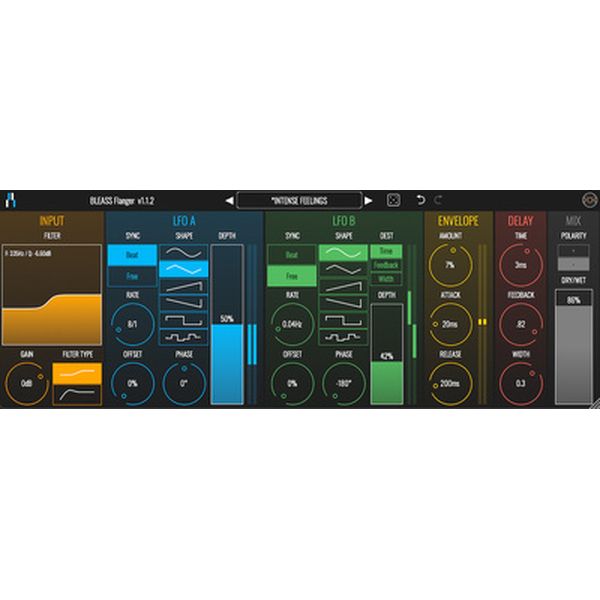
Task: Switch LFO B sync to Beat
Action: coord(291,255)
